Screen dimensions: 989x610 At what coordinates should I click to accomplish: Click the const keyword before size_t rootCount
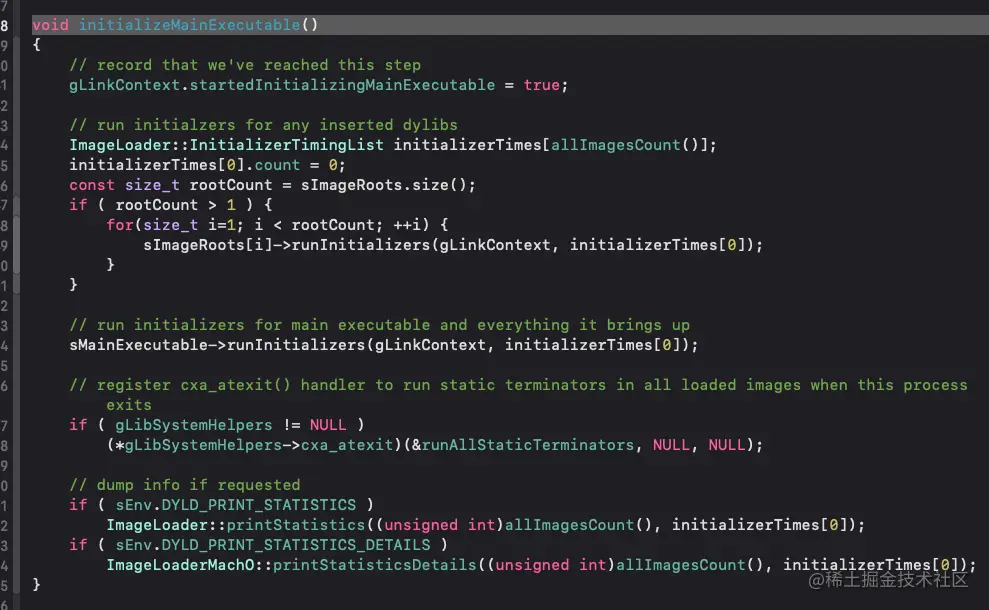(x=92, y=185)
